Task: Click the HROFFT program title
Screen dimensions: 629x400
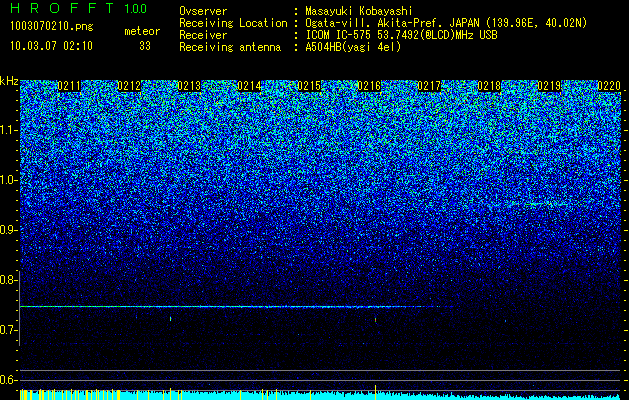Action: (x=62, y=8)
